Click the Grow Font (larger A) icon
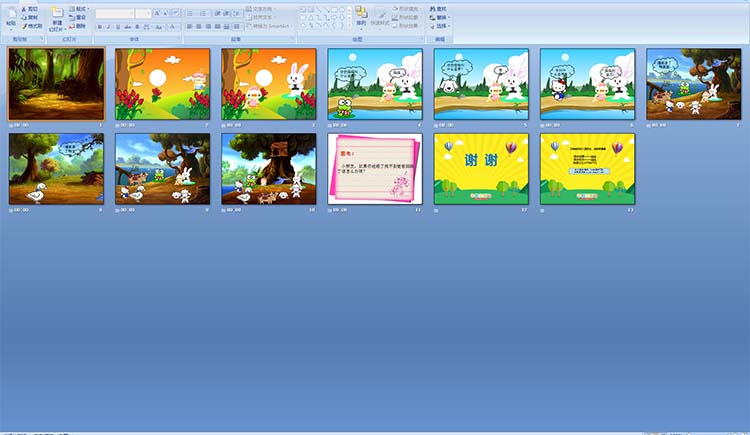The image size is (750, 435). point(157,13)
